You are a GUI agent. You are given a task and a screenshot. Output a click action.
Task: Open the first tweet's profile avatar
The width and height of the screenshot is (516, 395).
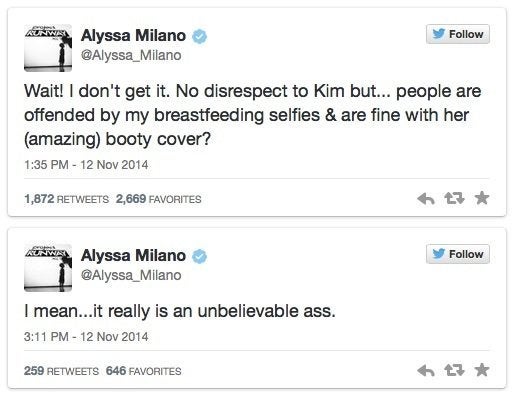click(48, 48)
